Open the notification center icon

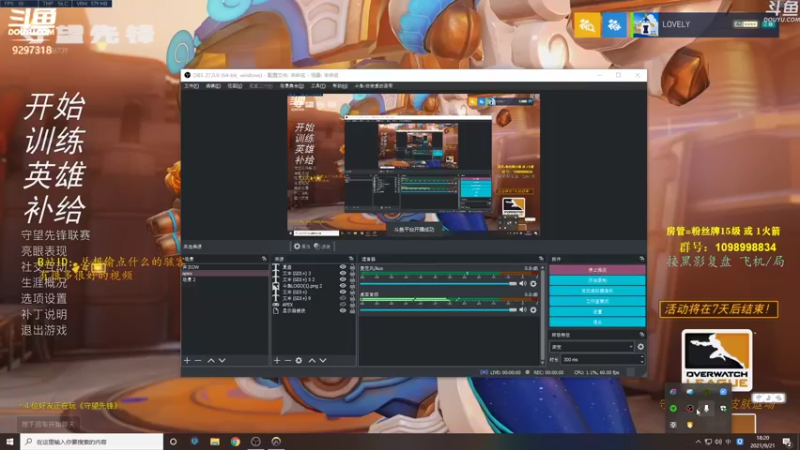tap(787, 442)
